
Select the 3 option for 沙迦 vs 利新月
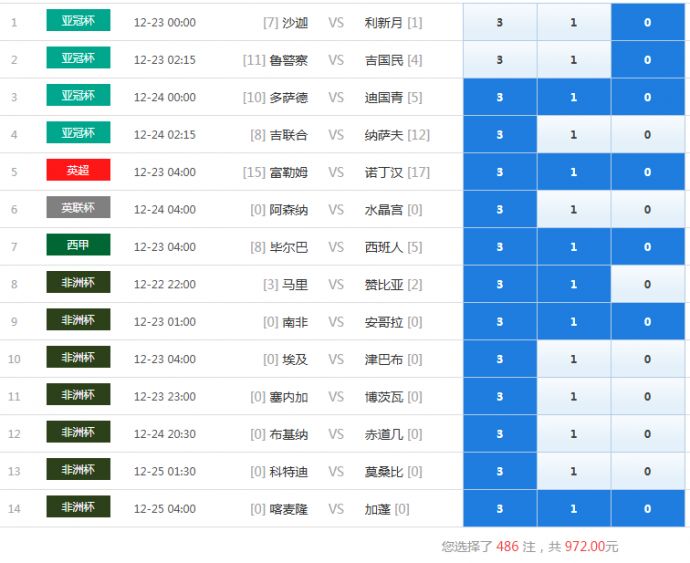[x=500, y=22]
